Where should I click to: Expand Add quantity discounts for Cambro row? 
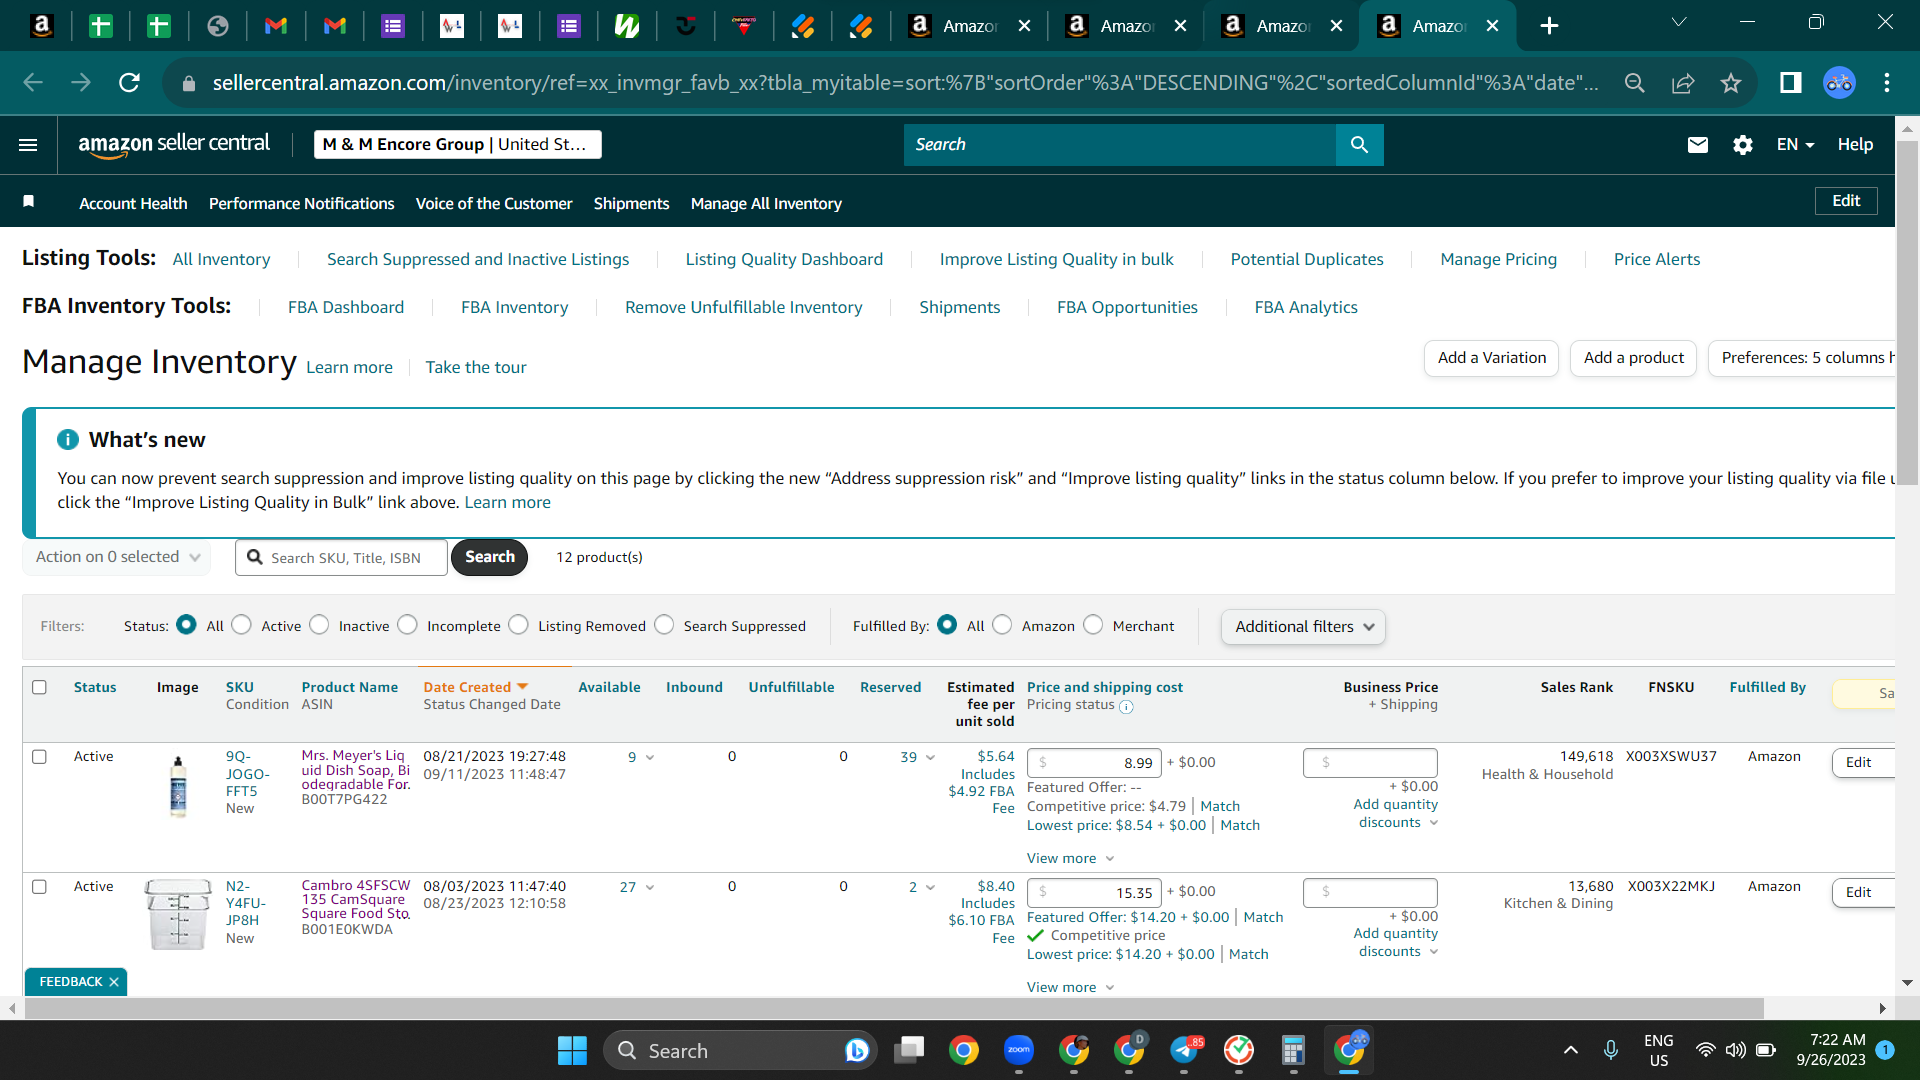pos(1396,942)
